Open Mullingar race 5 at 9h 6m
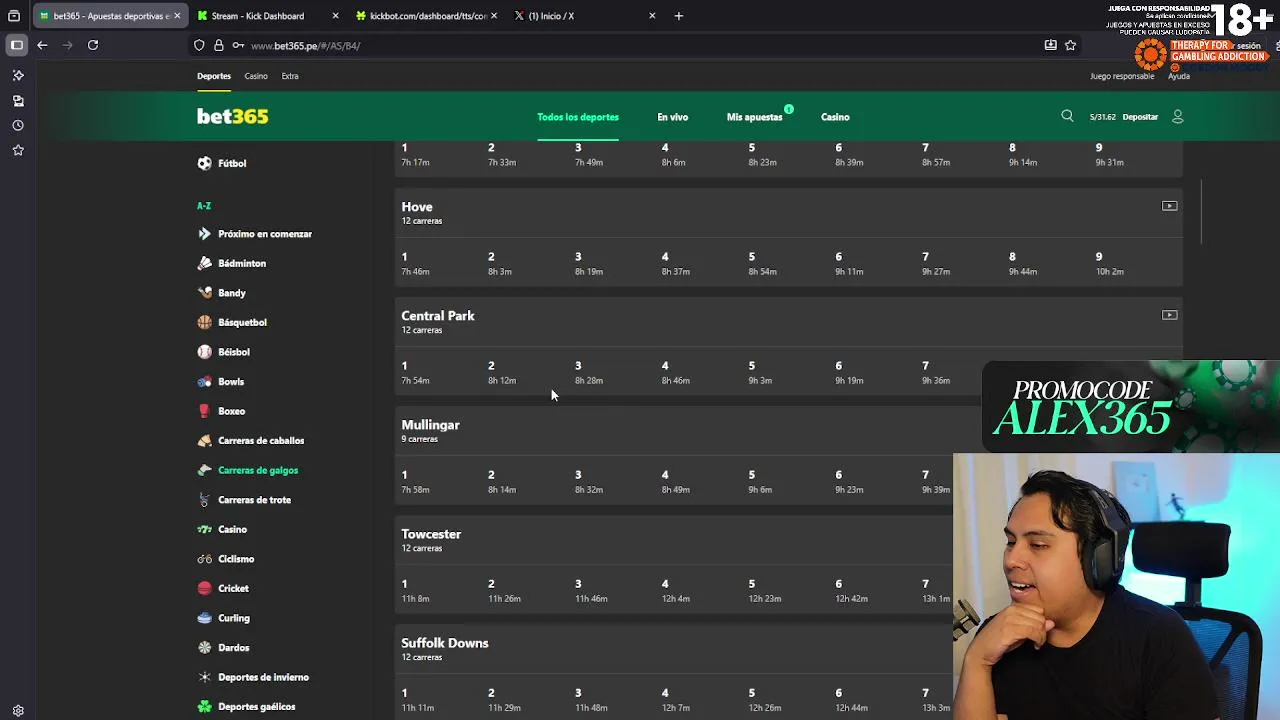 click(x=760, y=482)
